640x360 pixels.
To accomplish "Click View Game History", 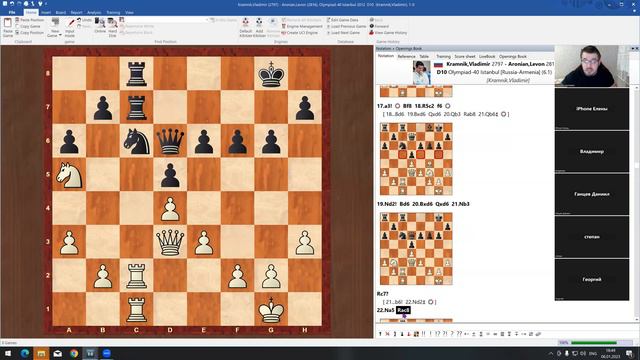I will 388,33.
